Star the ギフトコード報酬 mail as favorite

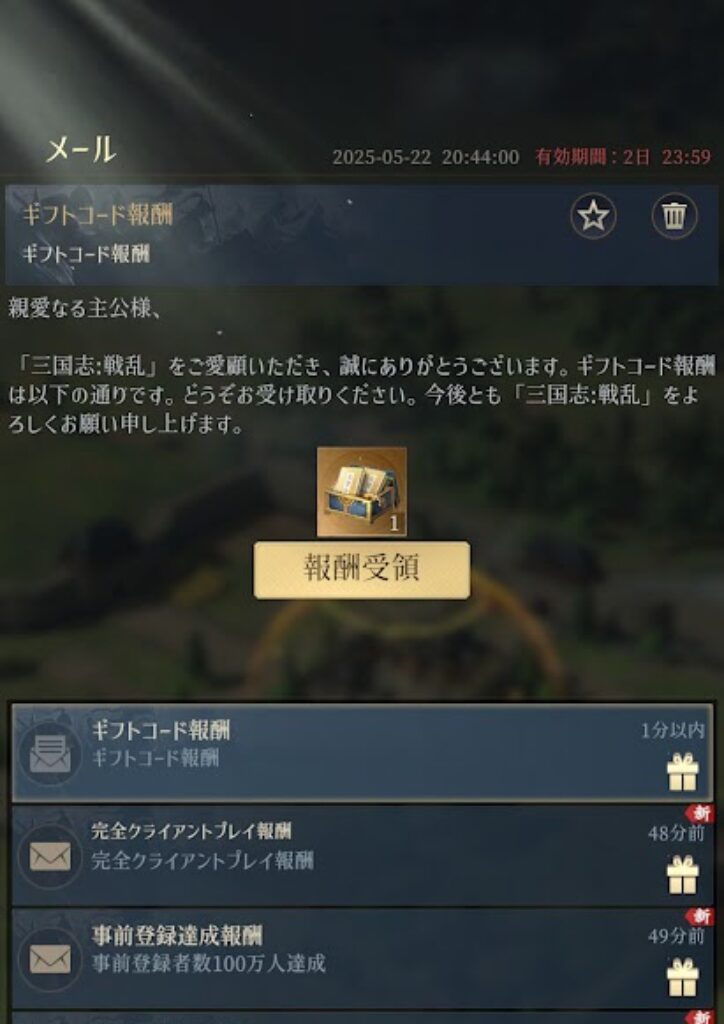coord(593,216)
